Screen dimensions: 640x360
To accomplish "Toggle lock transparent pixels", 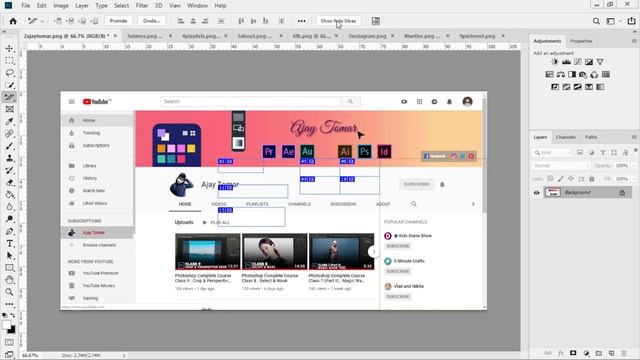I will [x=550, y=179].
